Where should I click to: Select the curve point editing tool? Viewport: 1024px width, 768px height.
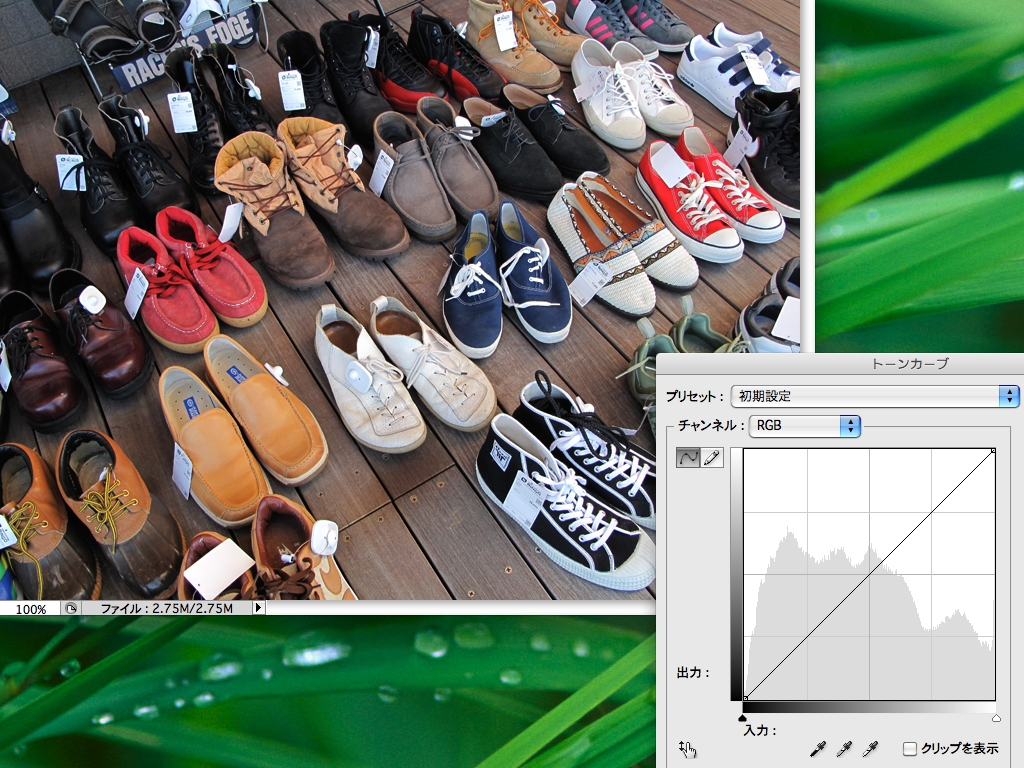(688, 458)
